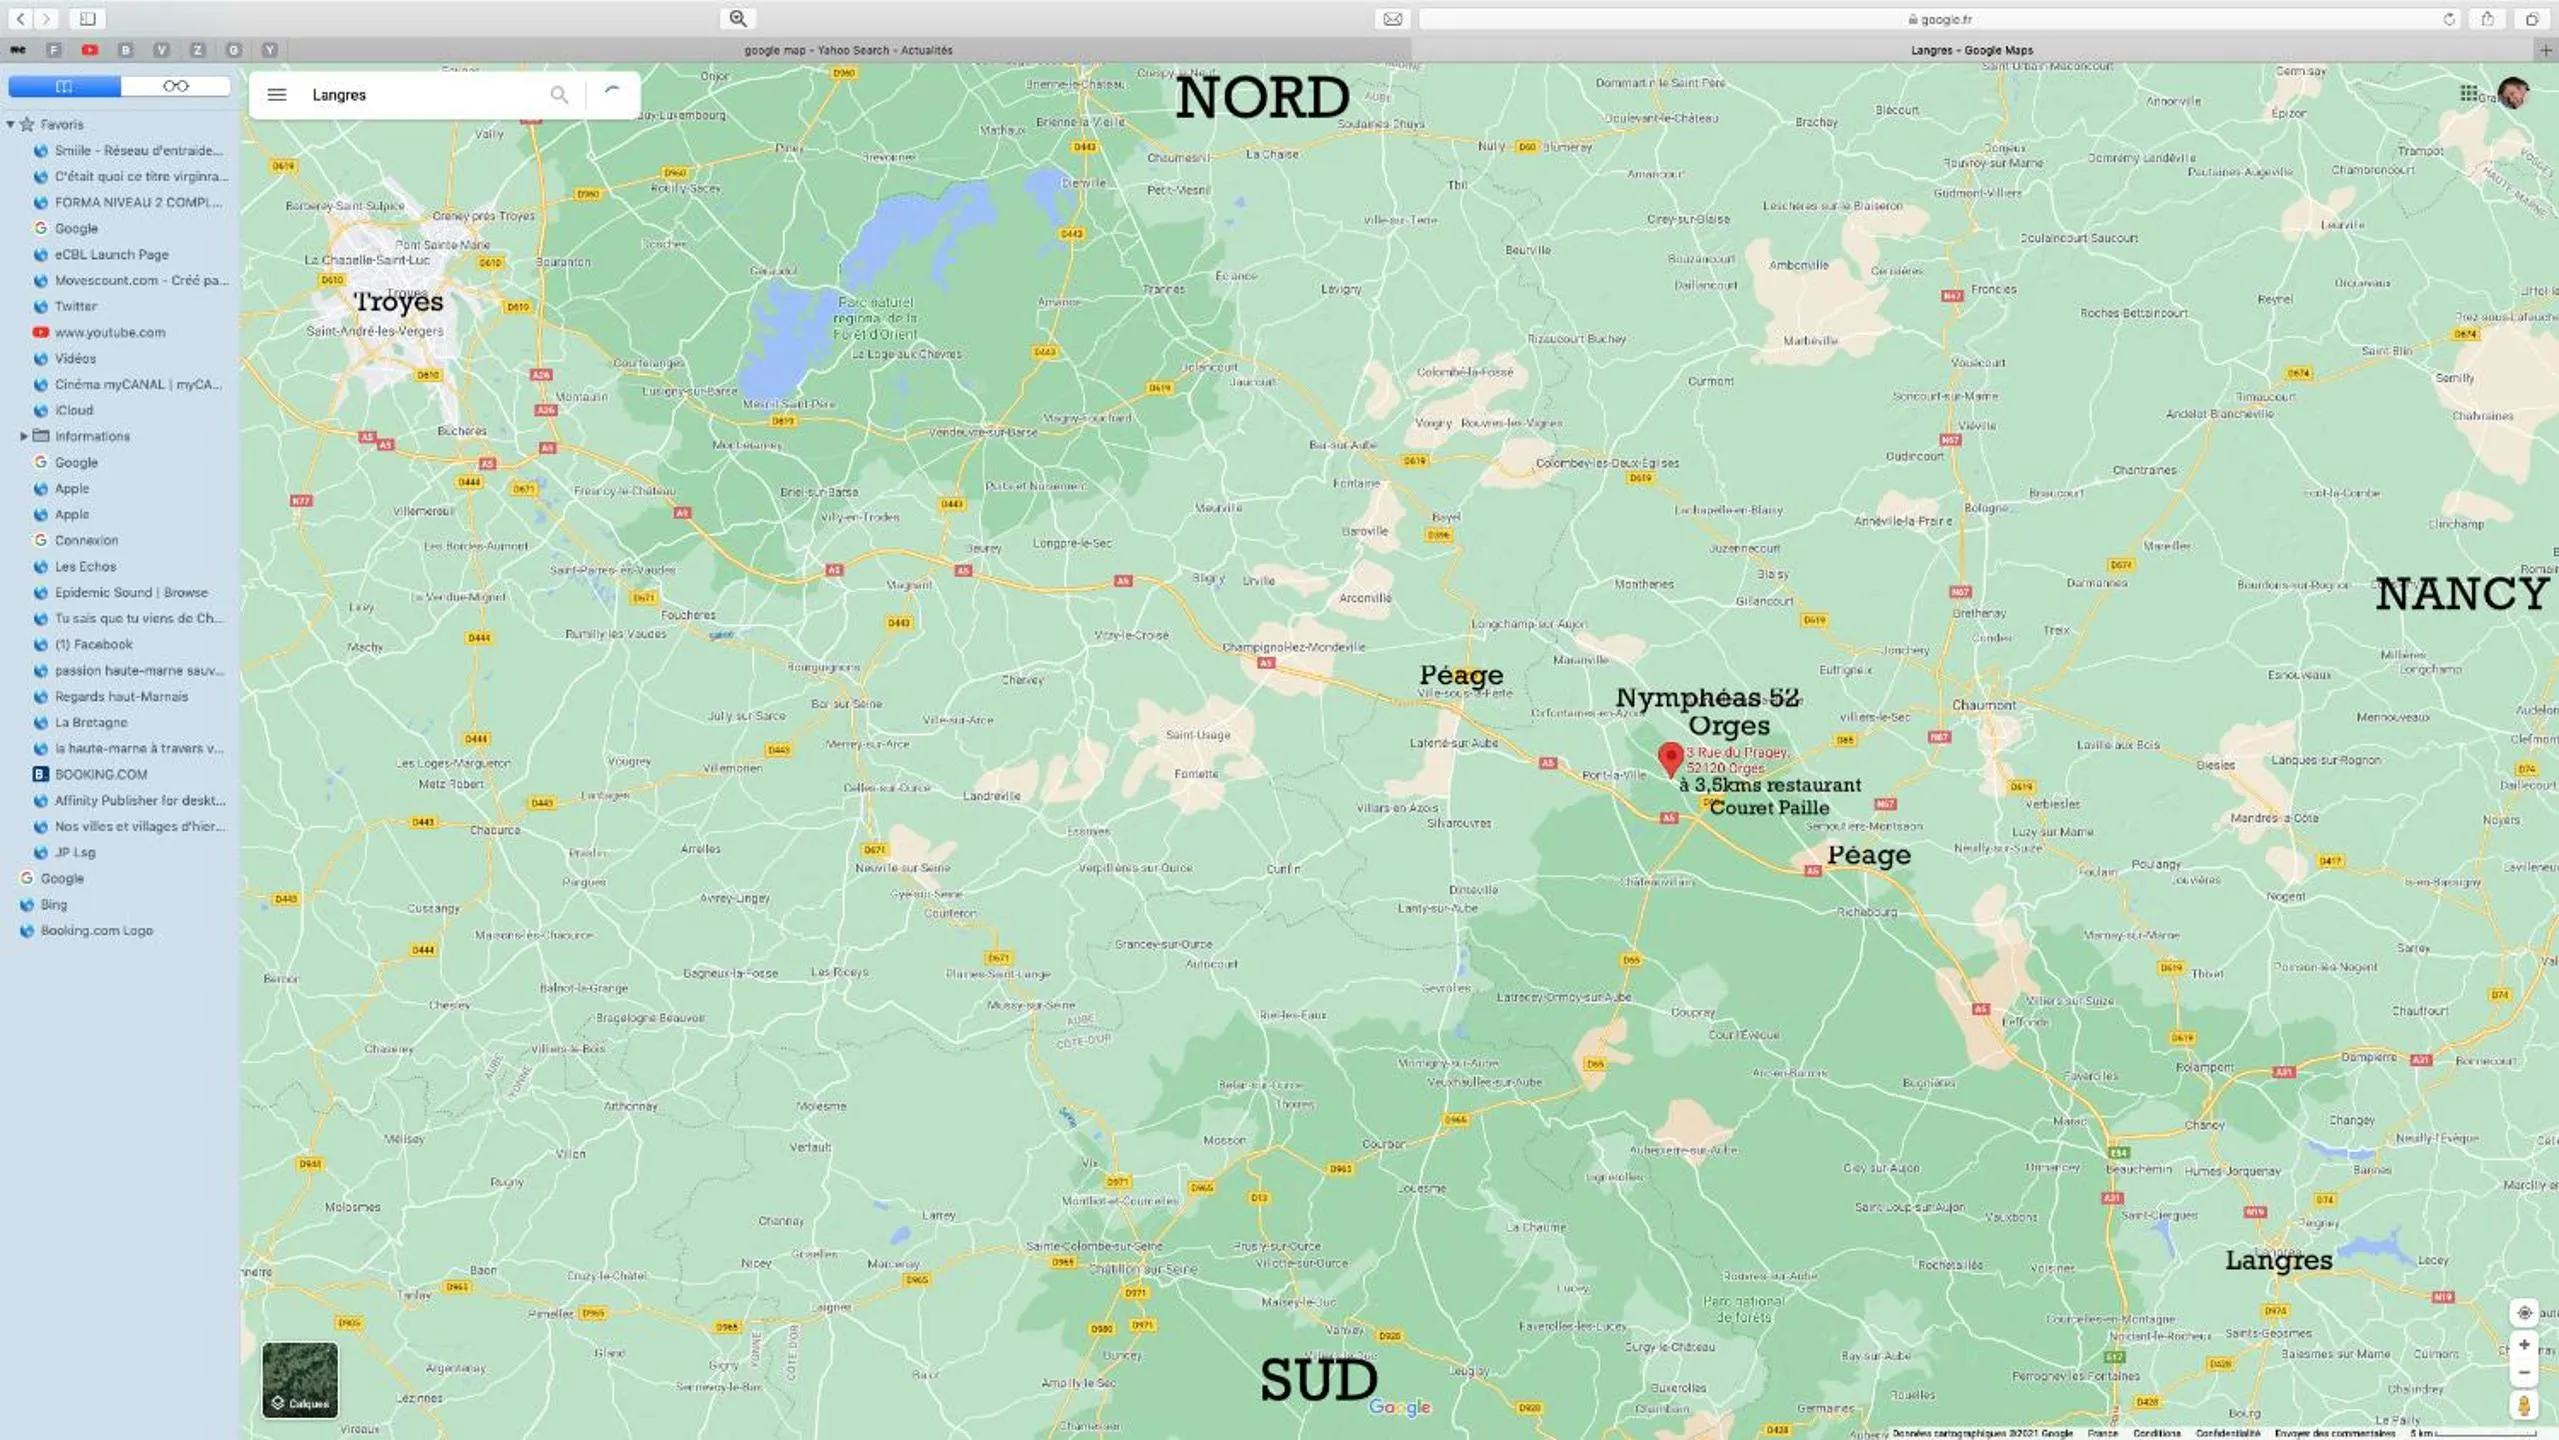Collapse the Favoris bookmarks section
This screenshot has width=2559, height=1440.
point(11,125)
